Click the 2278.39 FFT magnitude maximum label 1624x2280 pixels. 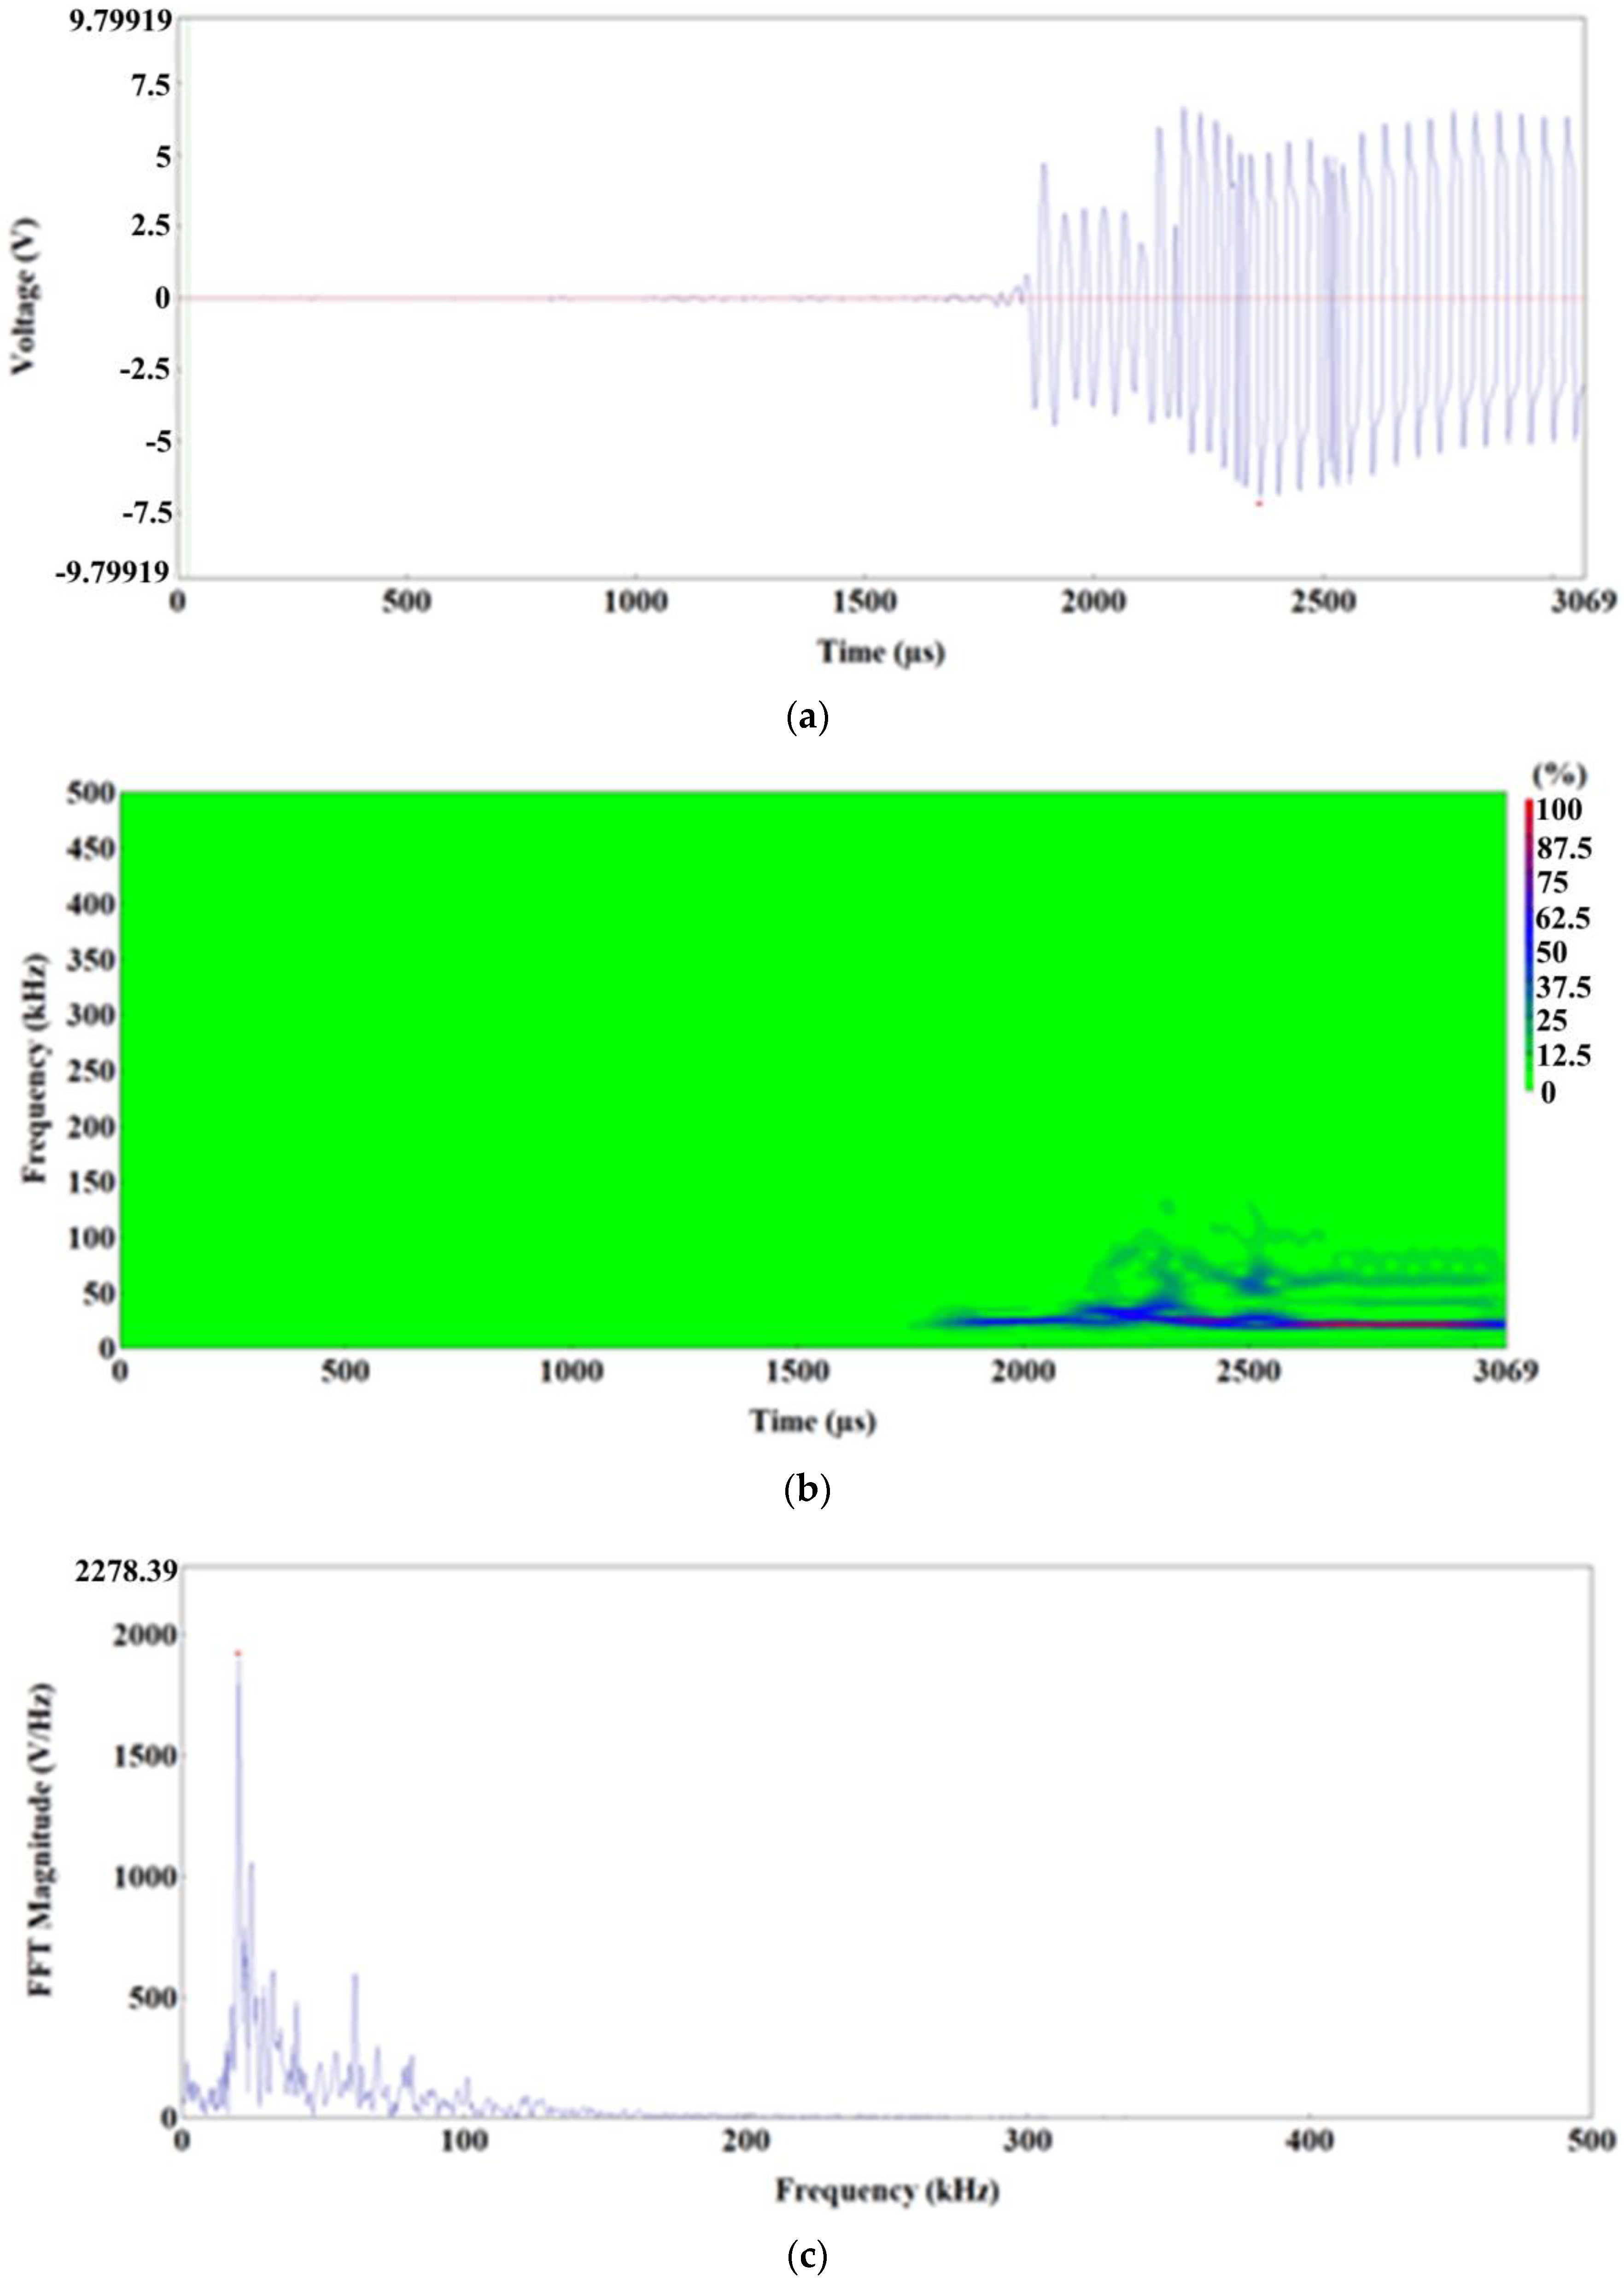pos(126,1571)
